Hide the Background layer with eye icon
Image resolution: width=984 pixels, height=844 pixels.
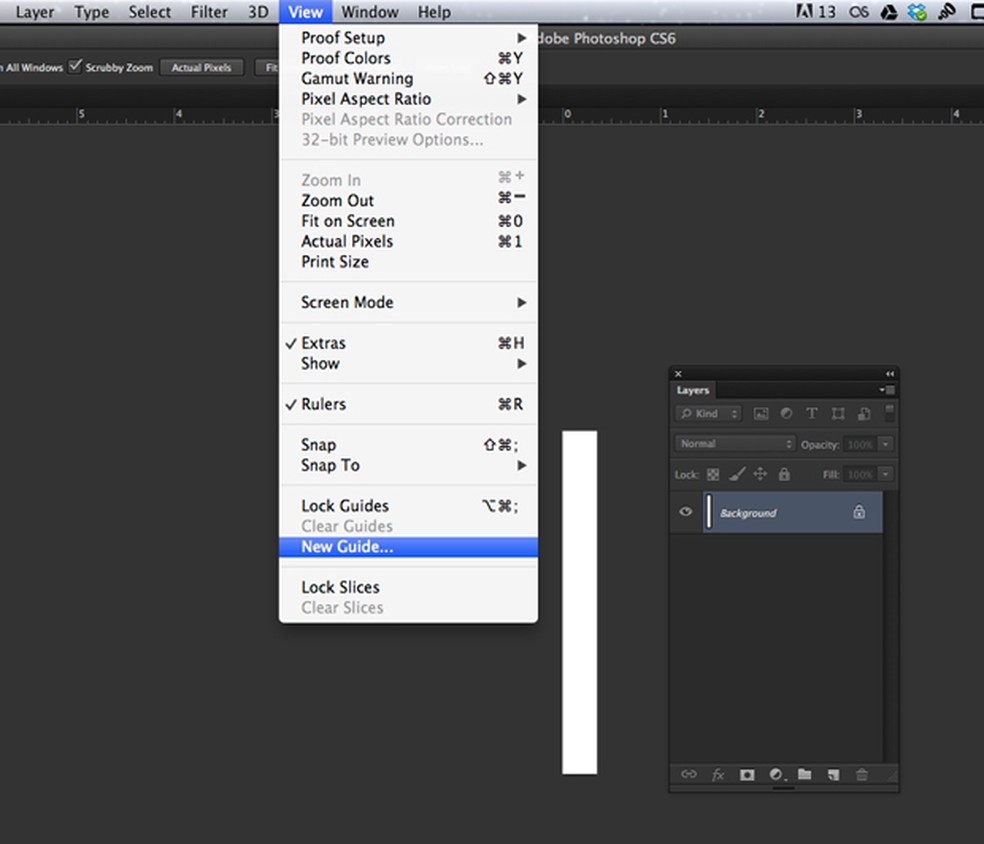point(686,512)
